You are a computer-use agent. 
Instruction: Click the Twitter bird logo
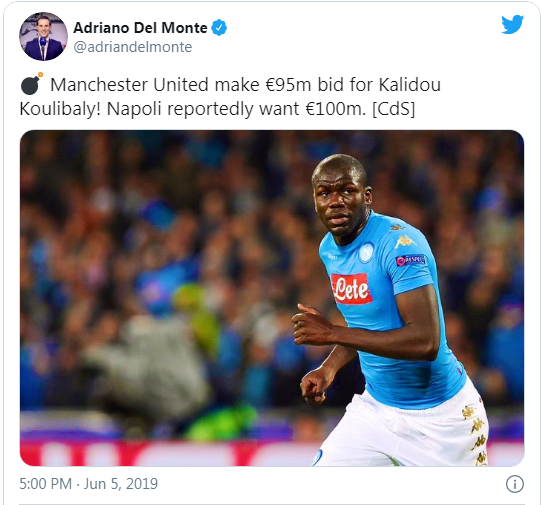512,24
